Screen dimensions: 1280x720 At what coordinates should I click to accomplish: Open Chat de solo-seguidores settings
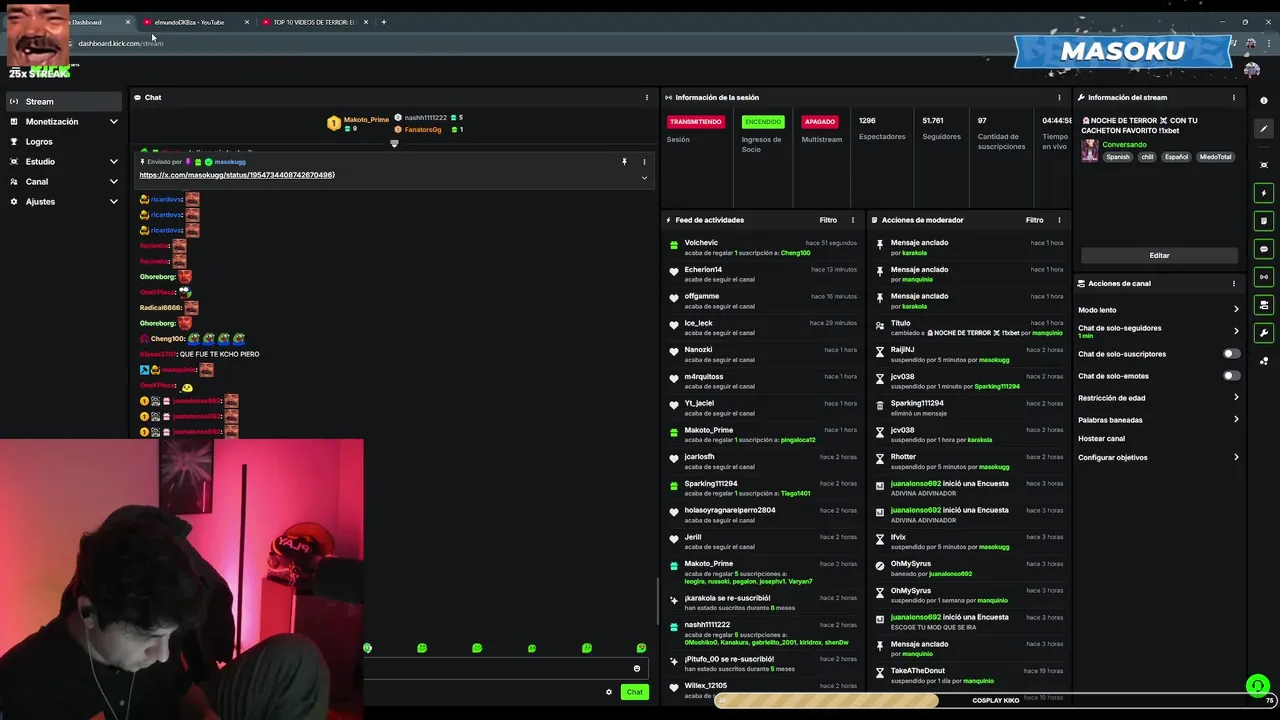(1158, 331)
